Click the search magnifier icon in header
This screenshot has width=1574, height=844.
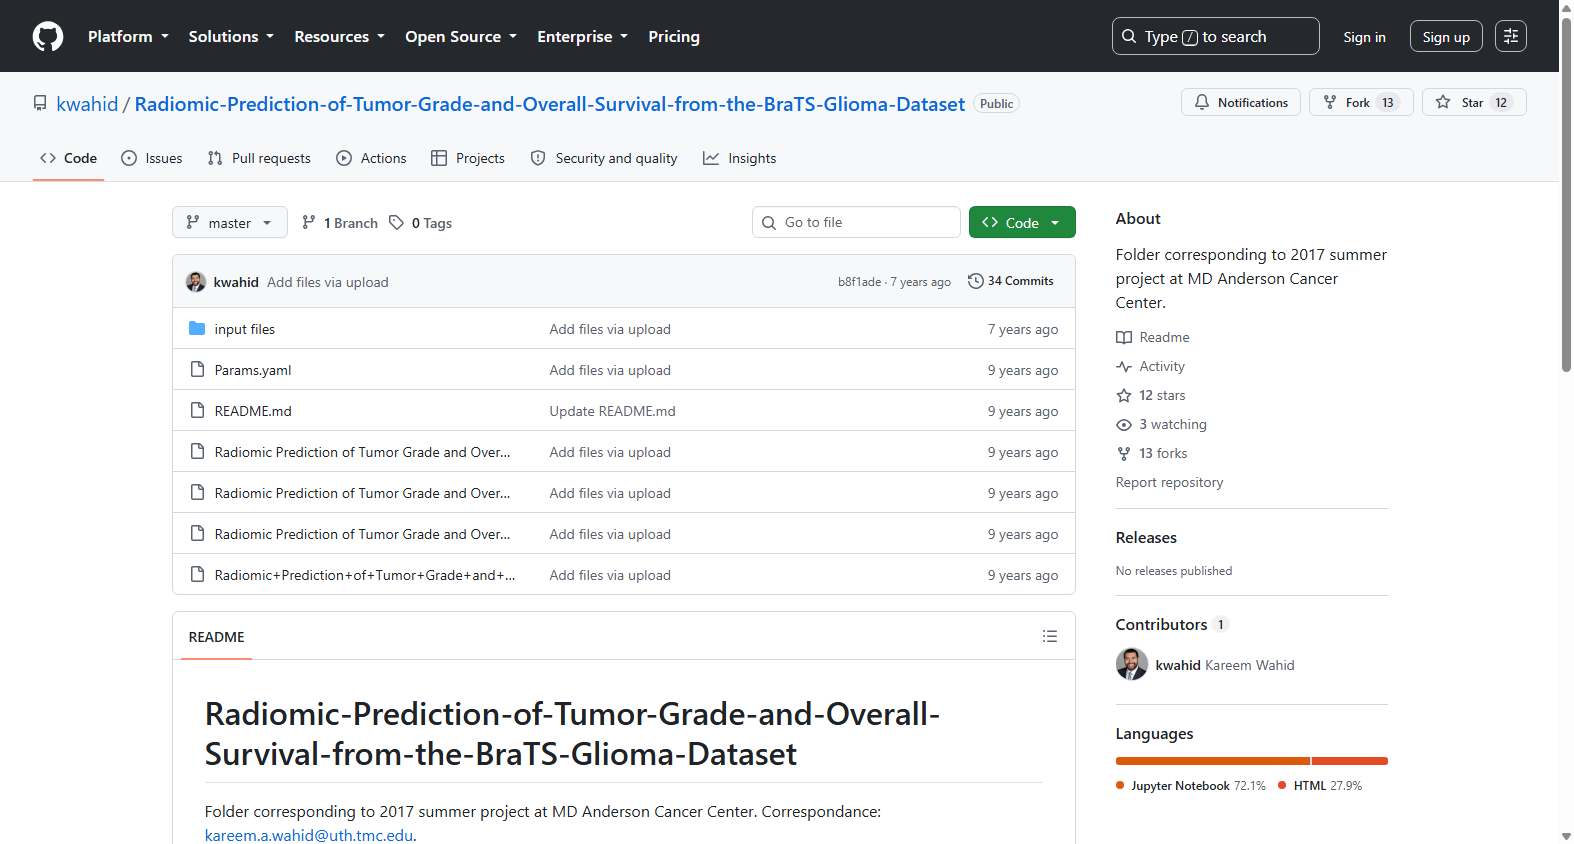pyautogui.click(x=1129, y=37)
